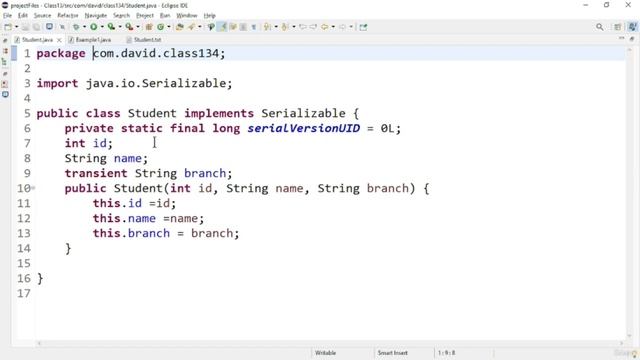Click the Open Perspective icon
Image resolution: width=640 pixels, height=360 pixels.
pyautogui.click(x=617, y=27)
